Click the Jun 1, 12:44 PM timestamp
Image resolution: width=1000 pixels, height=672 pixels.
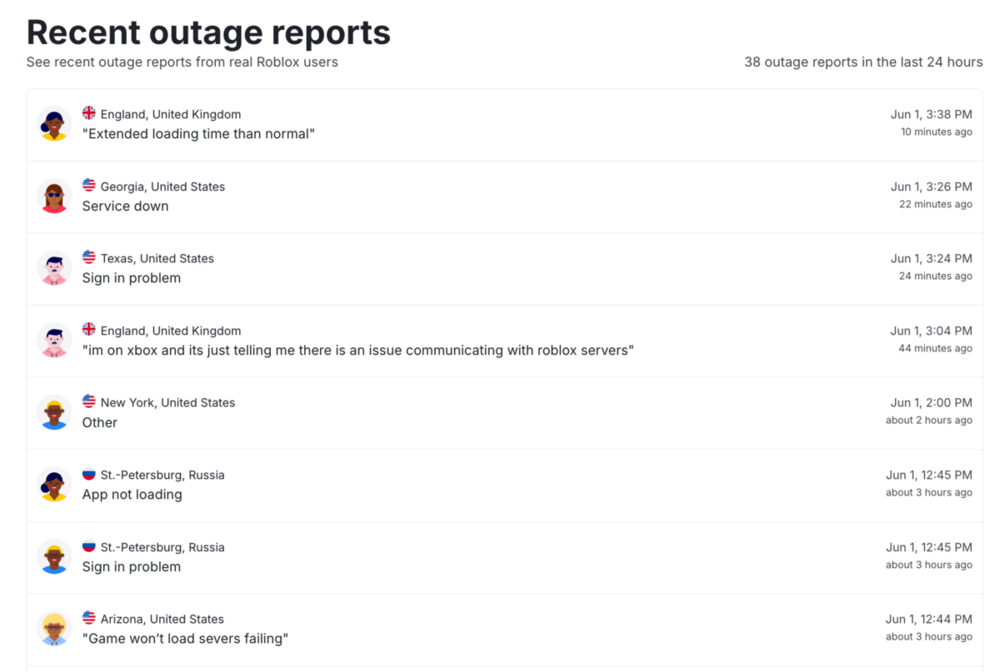[929, 619]
